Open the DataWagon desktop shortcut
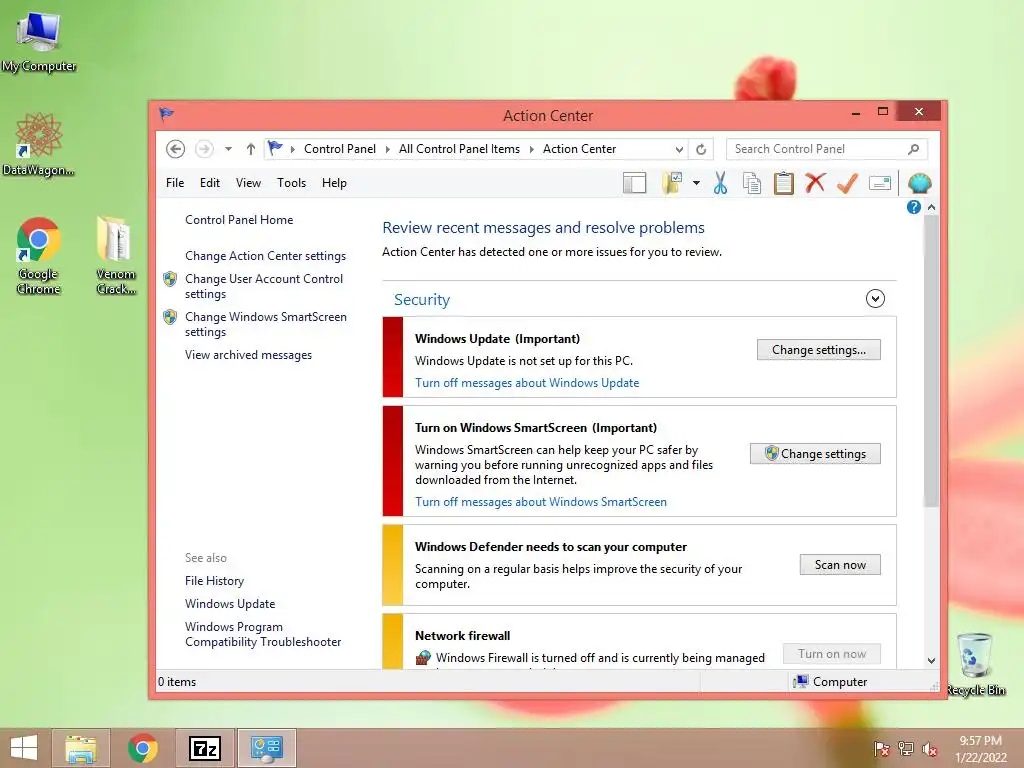1024x768 pixels. (x=39, y=144)
